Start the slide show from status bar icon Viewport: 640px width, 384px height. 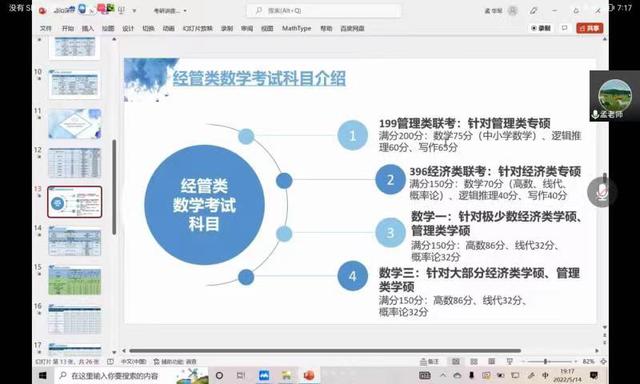coord(509,362)
